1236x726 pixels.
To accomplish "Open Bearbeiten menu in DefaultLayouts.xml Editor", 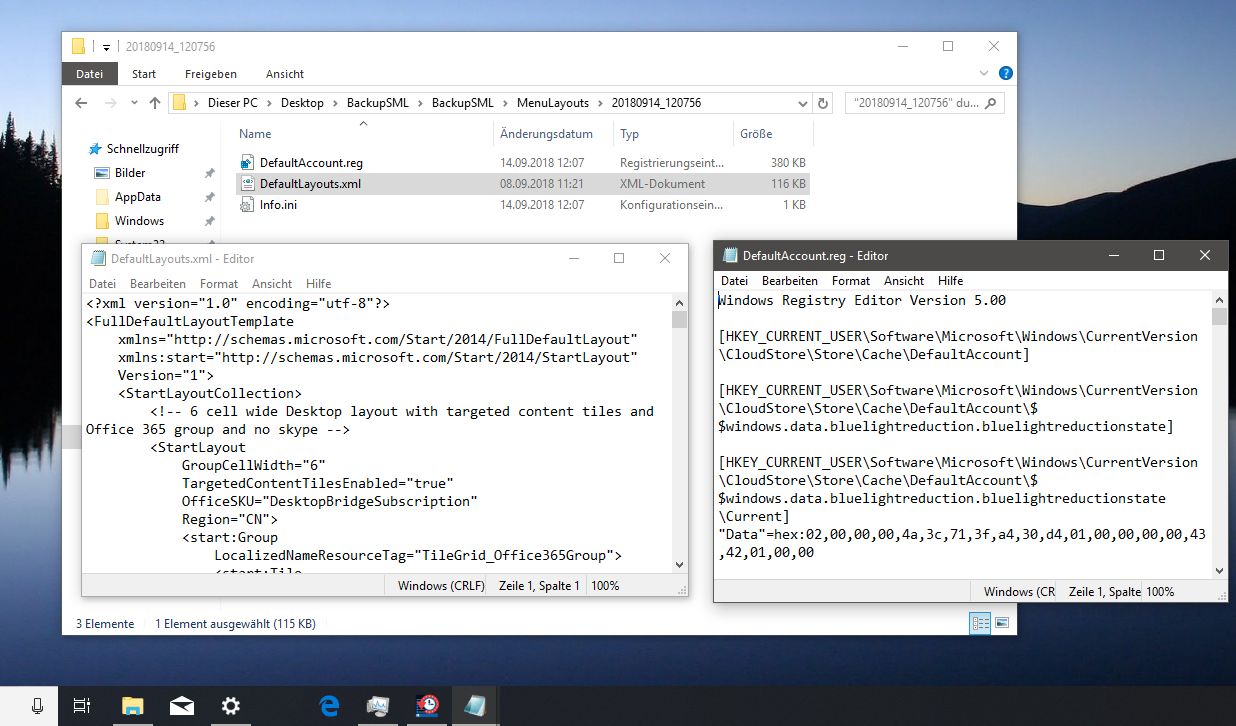I will click(158, 284).
